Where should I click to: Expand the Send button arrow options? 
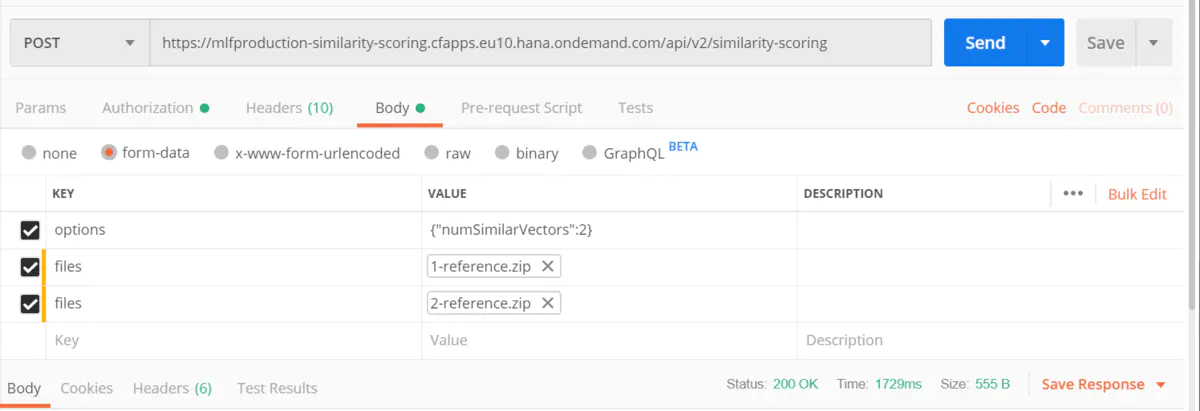click(x=1045, y=43)
